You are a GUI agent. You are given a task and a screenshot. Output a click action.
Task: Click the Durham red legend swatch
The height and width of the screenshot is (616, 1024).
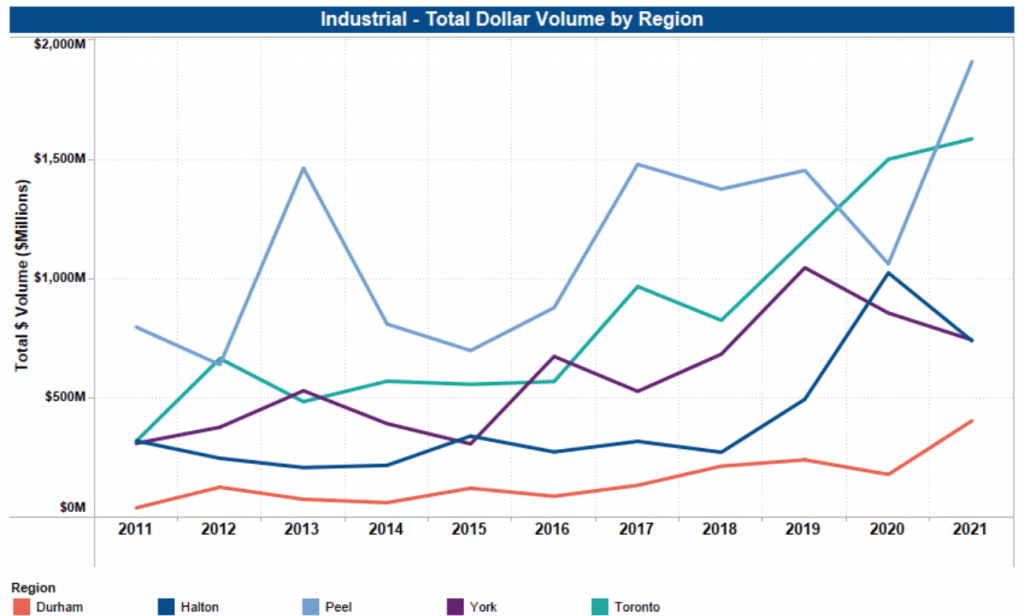tap(22, 607)
